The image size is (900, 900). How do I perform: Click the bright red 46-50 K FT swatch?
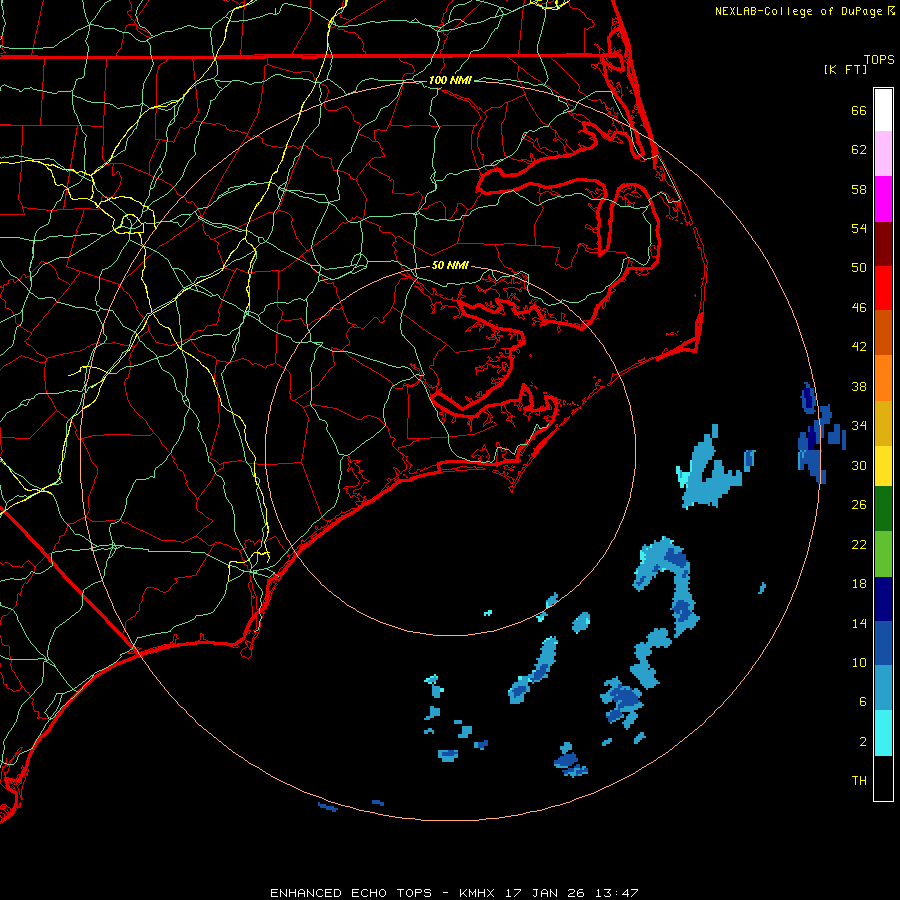(883, 288)
